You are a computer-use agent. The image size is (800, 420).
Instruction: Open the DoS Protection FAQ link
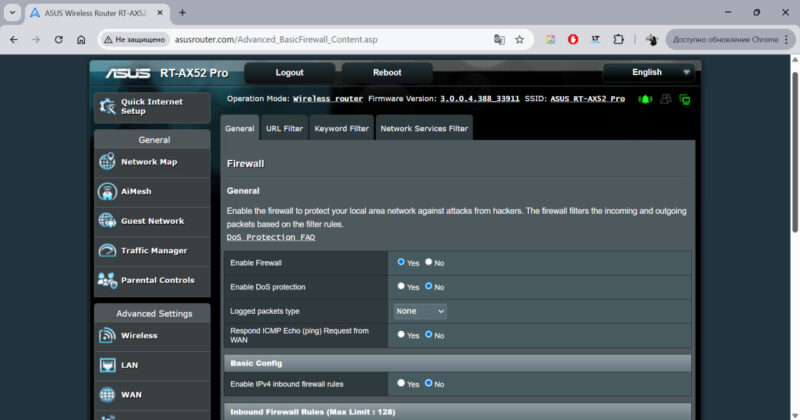(x=271, y=237)
